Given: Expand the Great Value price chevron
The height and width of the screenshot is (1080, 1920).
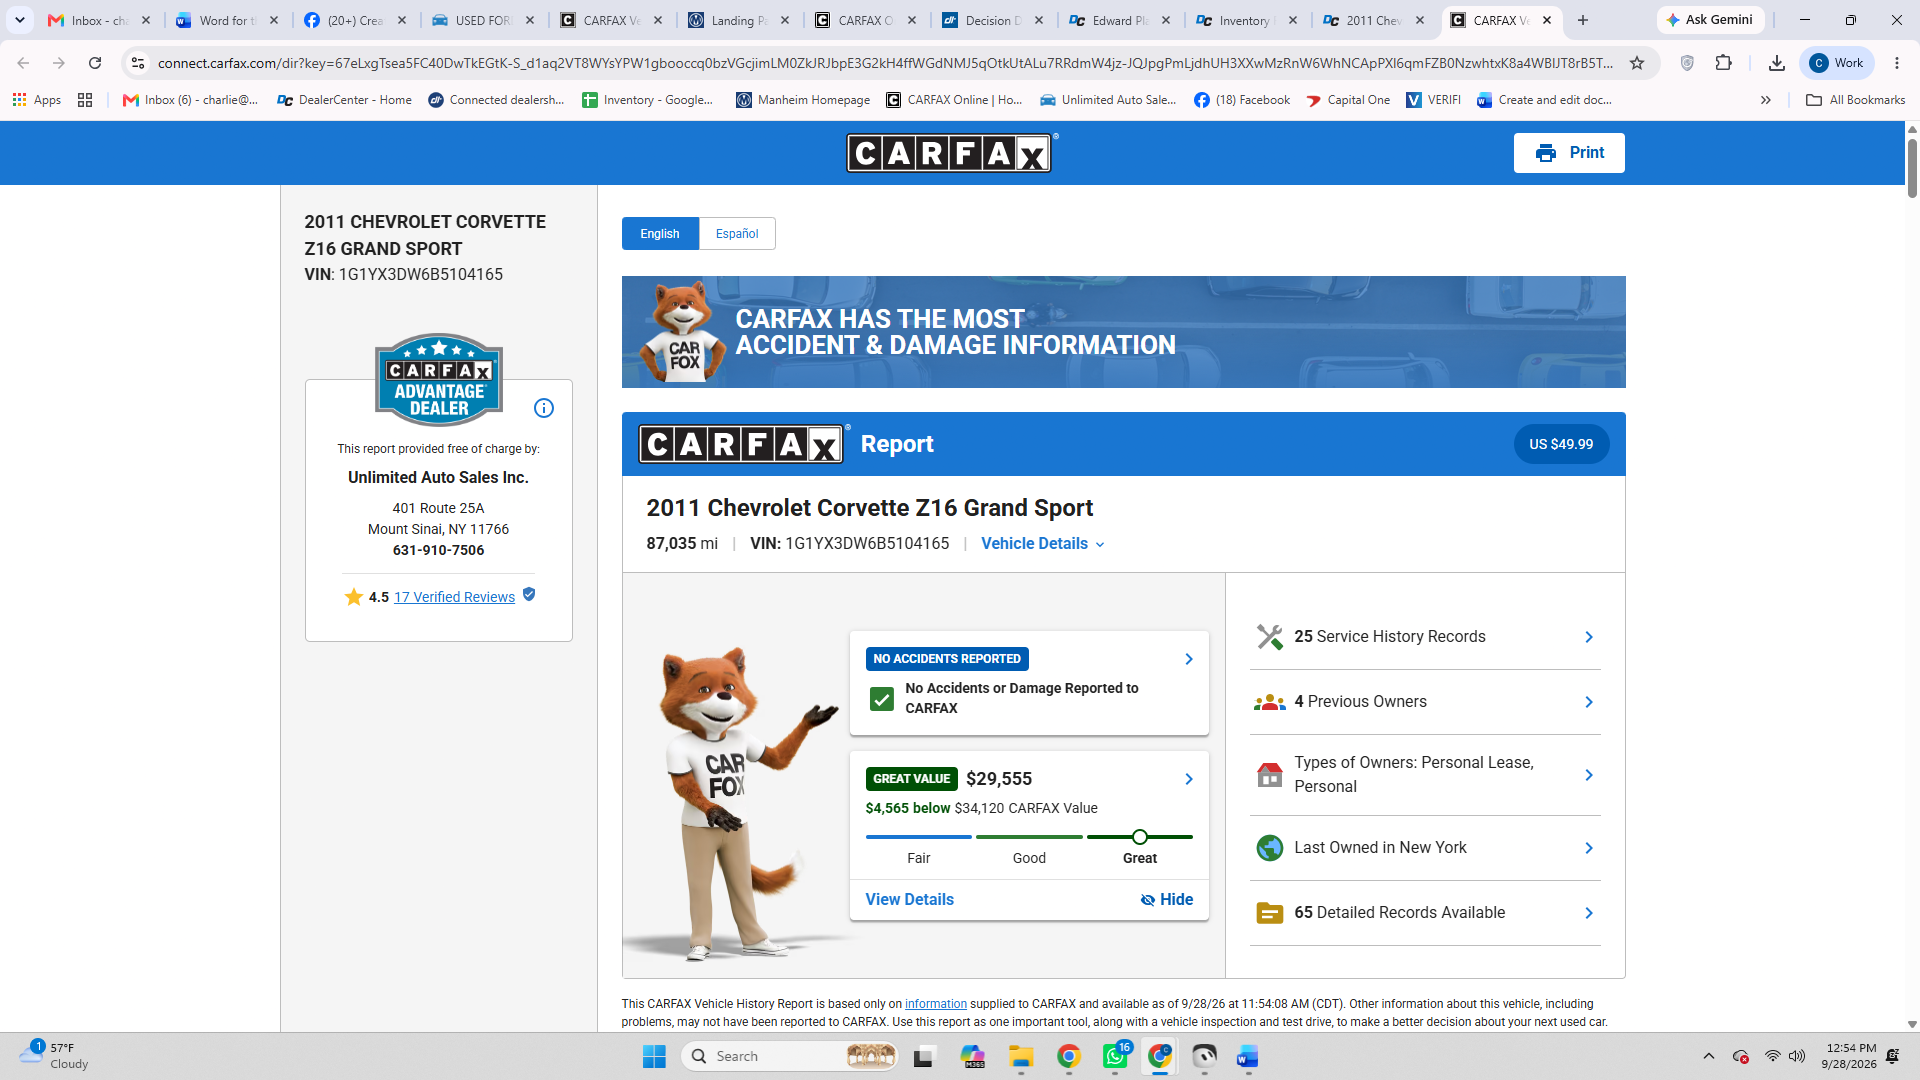Looking at the screenshot, I should tap(1189, 779).
